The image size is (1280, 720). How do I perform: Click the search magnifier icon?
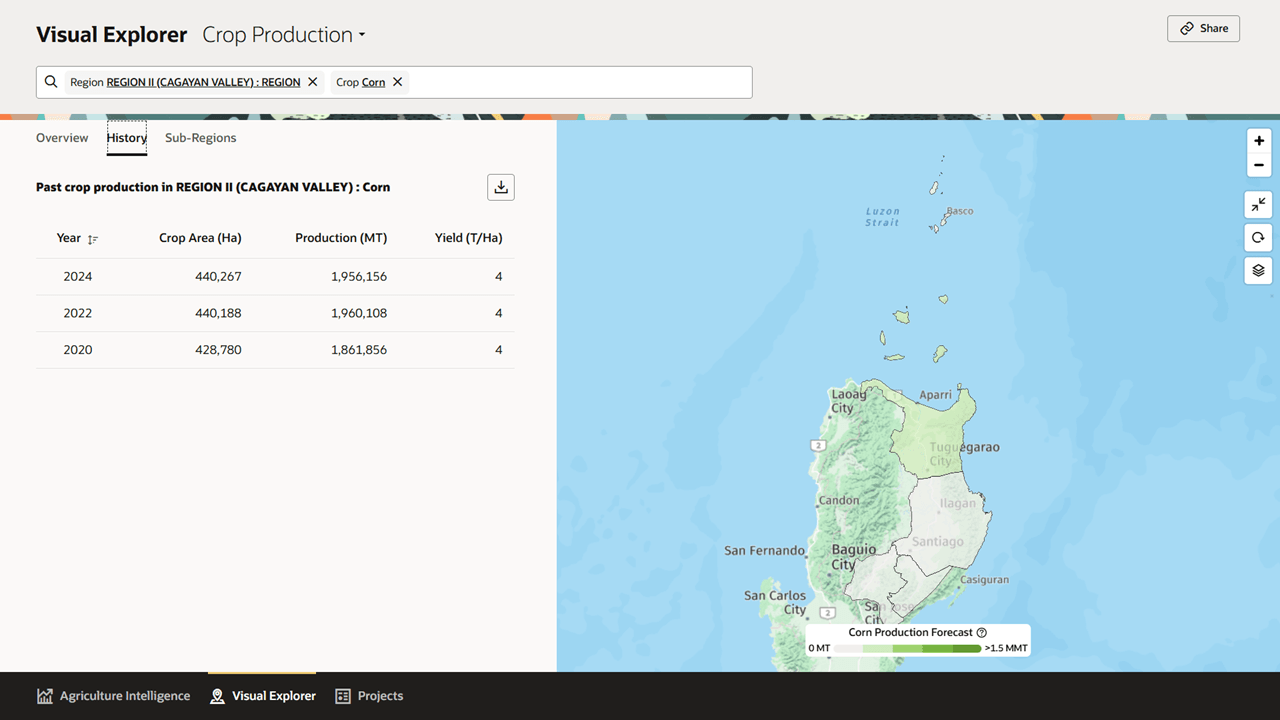(x=51, y=81)
